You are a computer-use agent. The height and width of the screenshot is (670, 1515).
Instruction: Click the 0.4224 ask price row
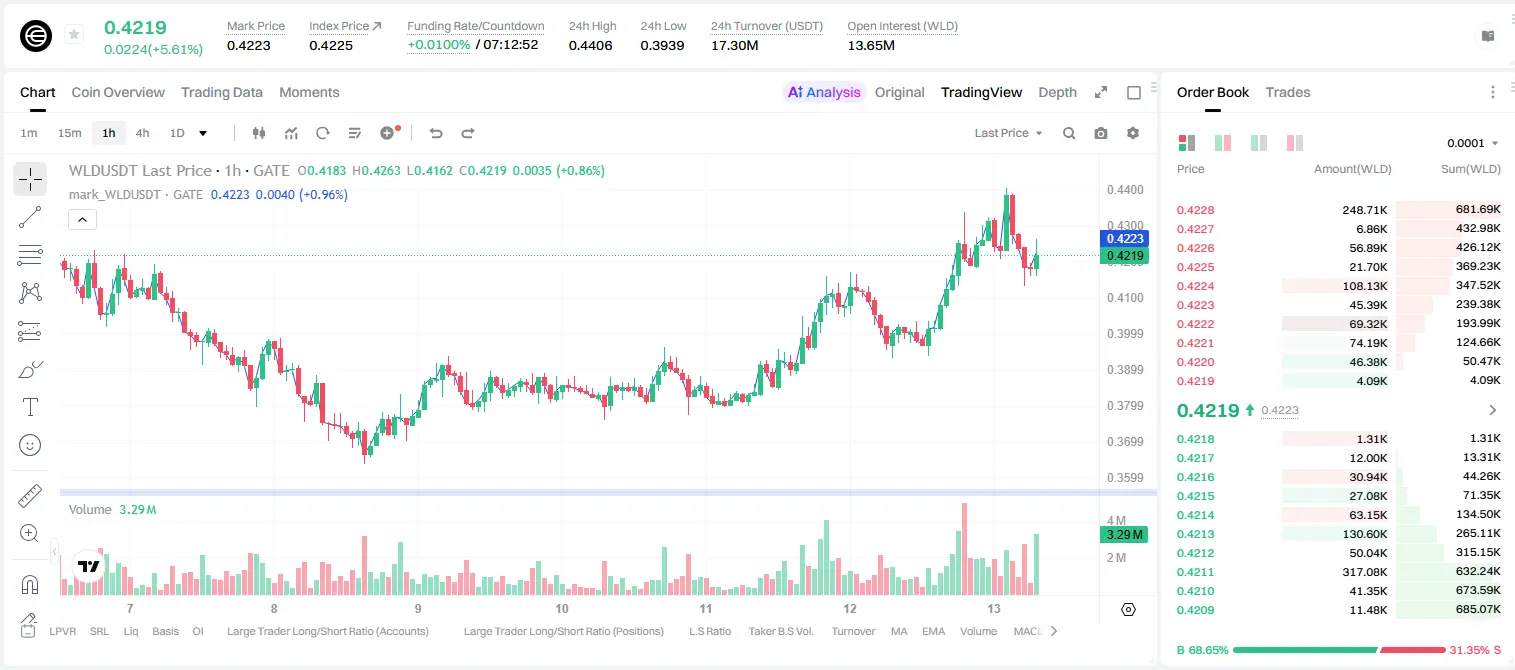coord(1338,286)
